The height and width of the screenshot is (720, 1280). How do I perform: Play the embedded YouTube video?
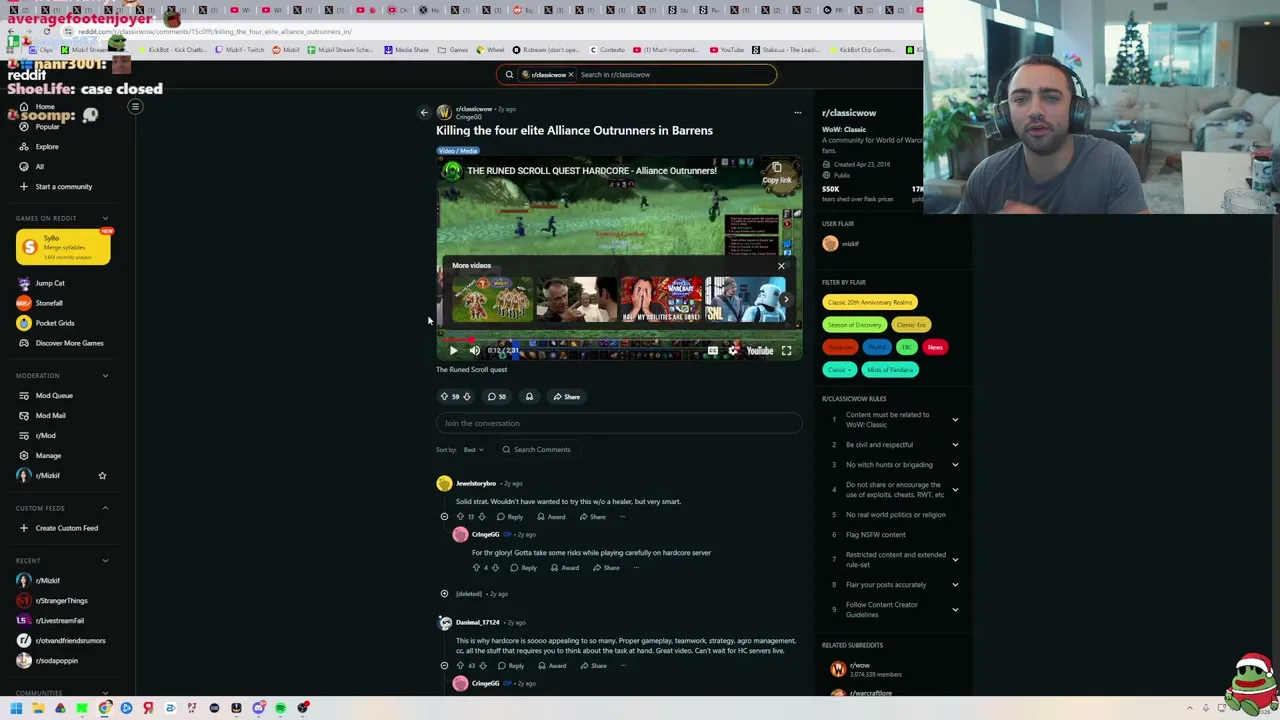click(x=453, y=351)
